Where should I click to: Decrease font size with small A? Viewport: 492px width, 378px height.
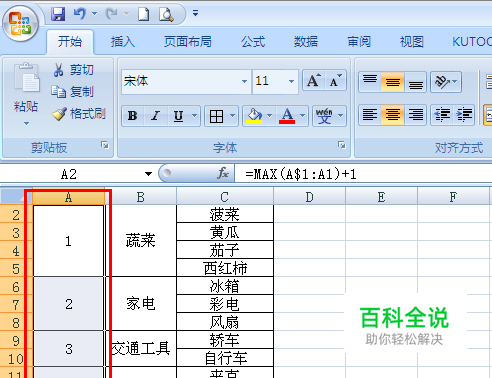[336, 81]
